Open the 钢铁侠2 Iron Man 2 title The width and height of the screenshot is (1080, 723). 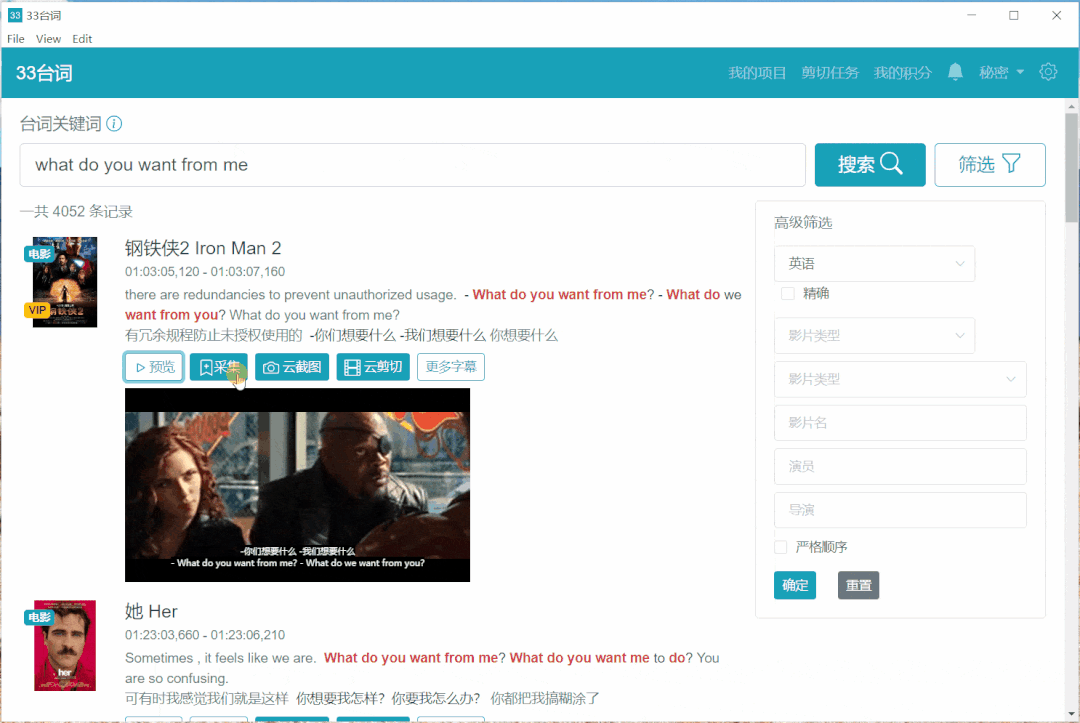pyautogui.click(x=203, y=248)
